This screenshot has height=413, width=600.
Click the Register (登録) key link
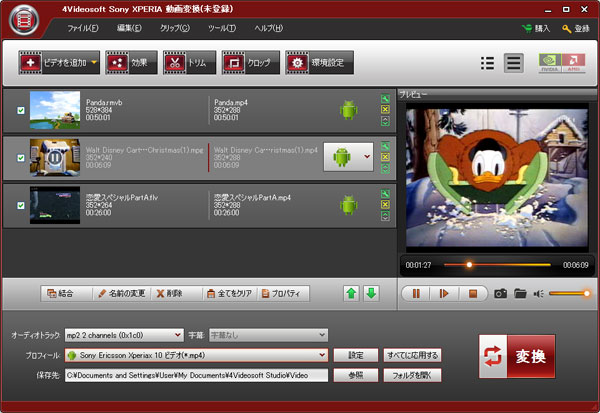[x=576, y=29]
